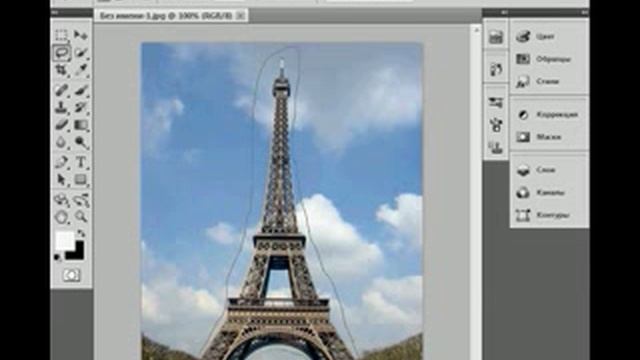Select the Eraser tool

tap(61, 125)
